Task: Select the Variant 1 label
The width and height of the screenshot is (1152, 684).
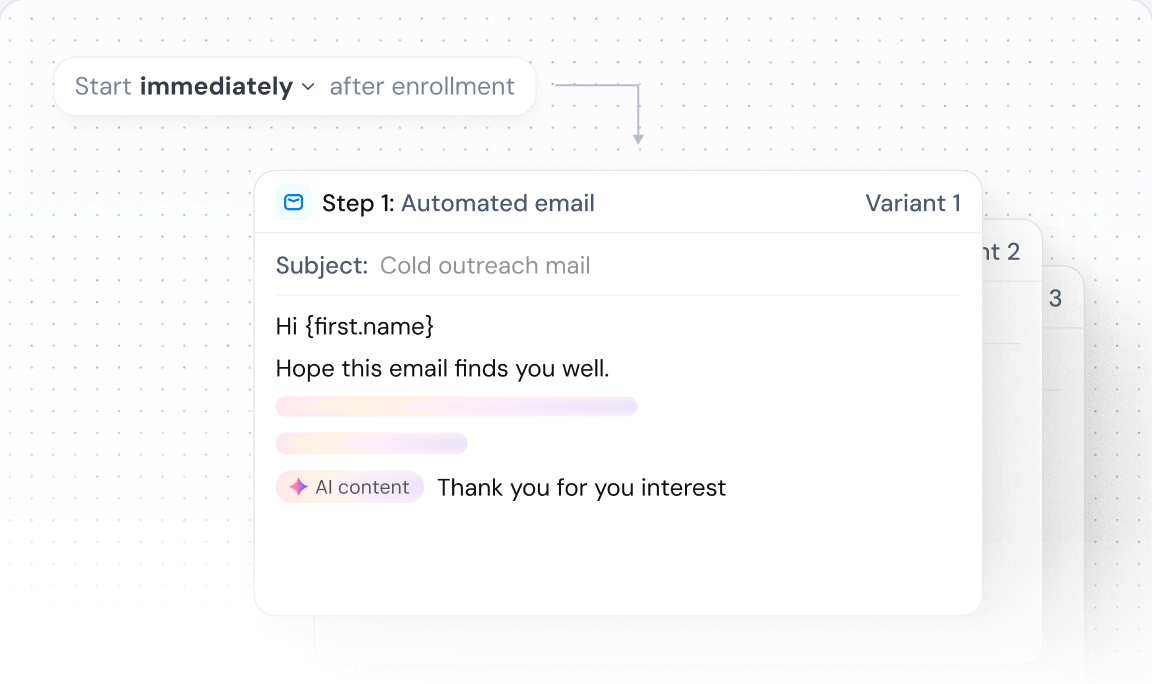Action: [x=913, y=203]
